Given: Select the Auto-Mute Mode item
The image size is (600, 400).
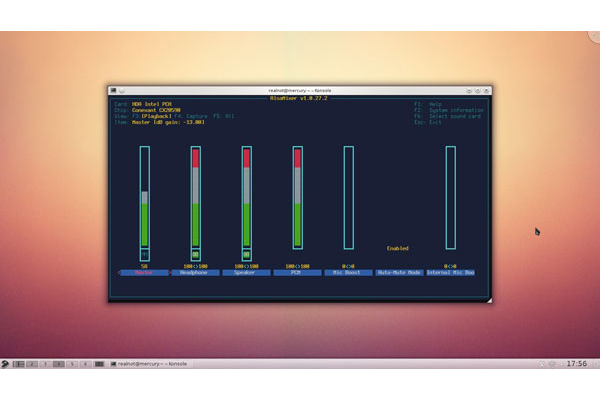Looking at the screenshot, I should coord(399,273).
